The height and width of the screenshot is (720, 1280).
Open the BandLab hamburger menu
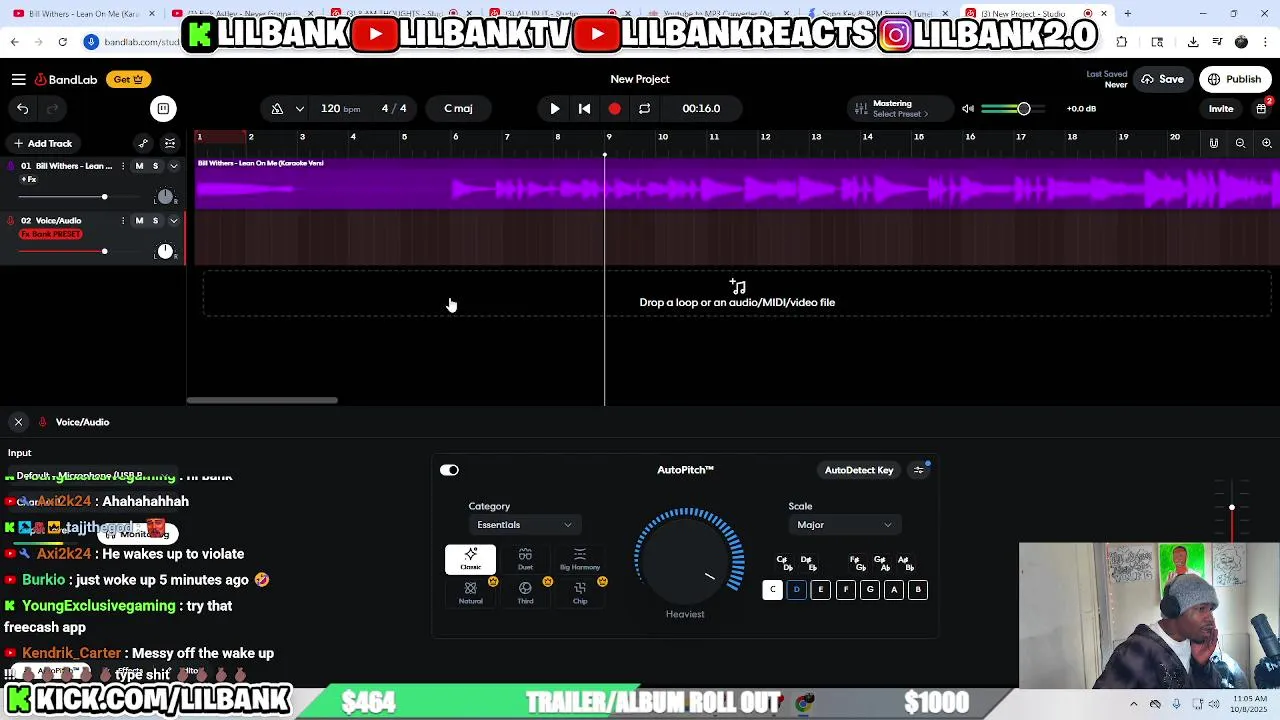point(18,79)
